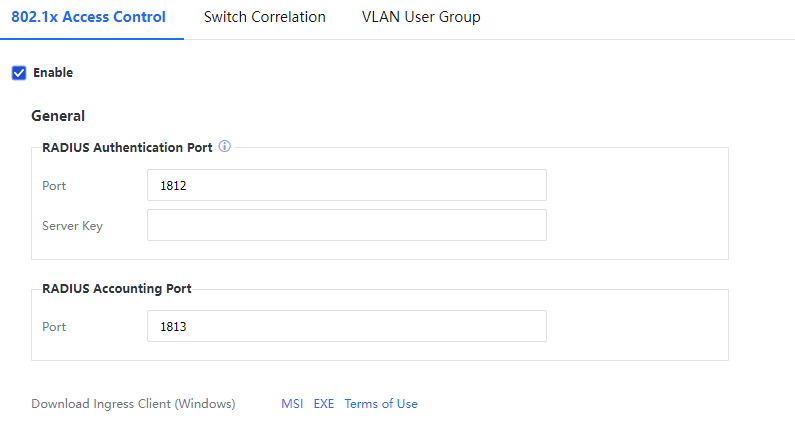The image size is (795, 431).
Task: Click the RADIUS Accounting Port group title
Action: click(x=117, y=288)
